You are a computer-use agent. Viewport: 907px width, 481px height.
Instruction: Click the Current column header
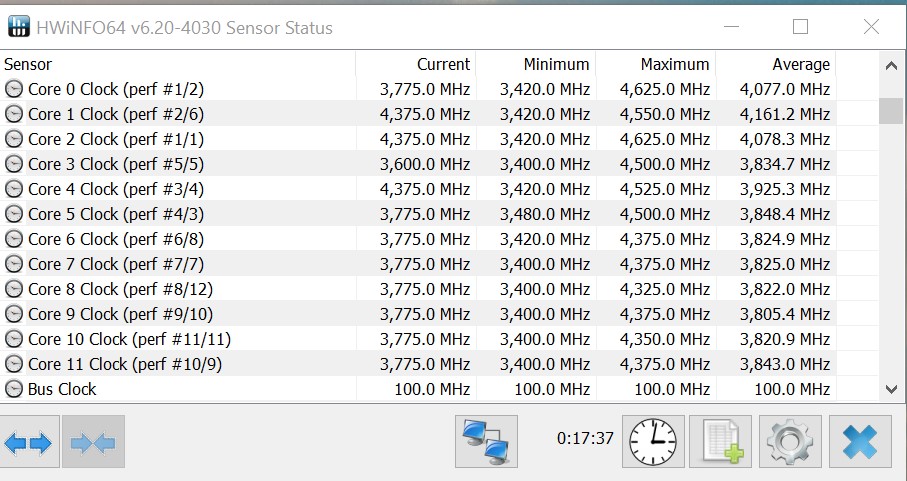pyautogui.click(x=415, y=64)
